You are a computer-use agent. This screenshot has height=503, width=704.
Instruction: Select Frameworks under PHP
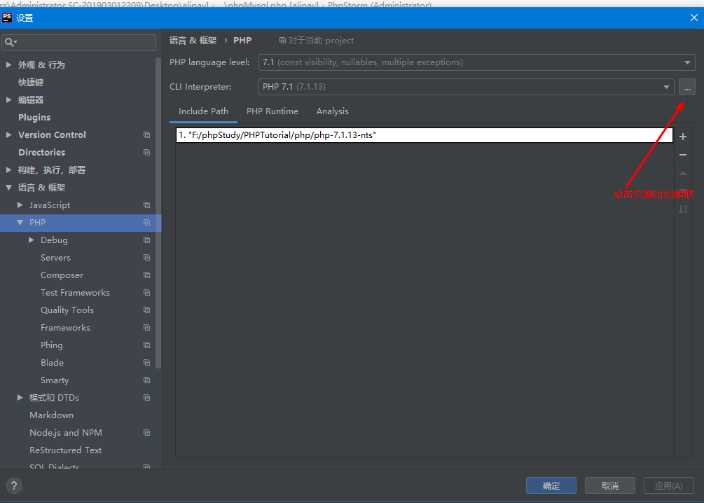click(x=65, y=327)
